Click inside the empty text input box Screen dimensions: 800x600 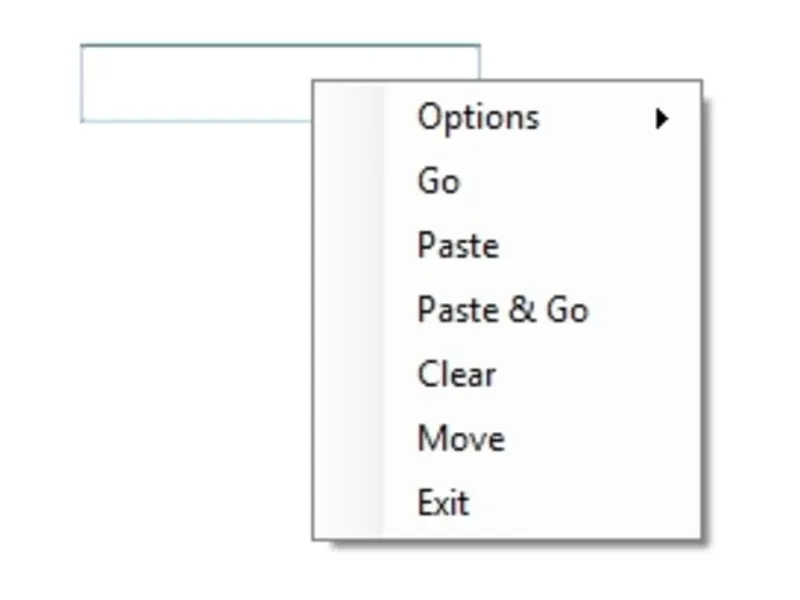195,82
